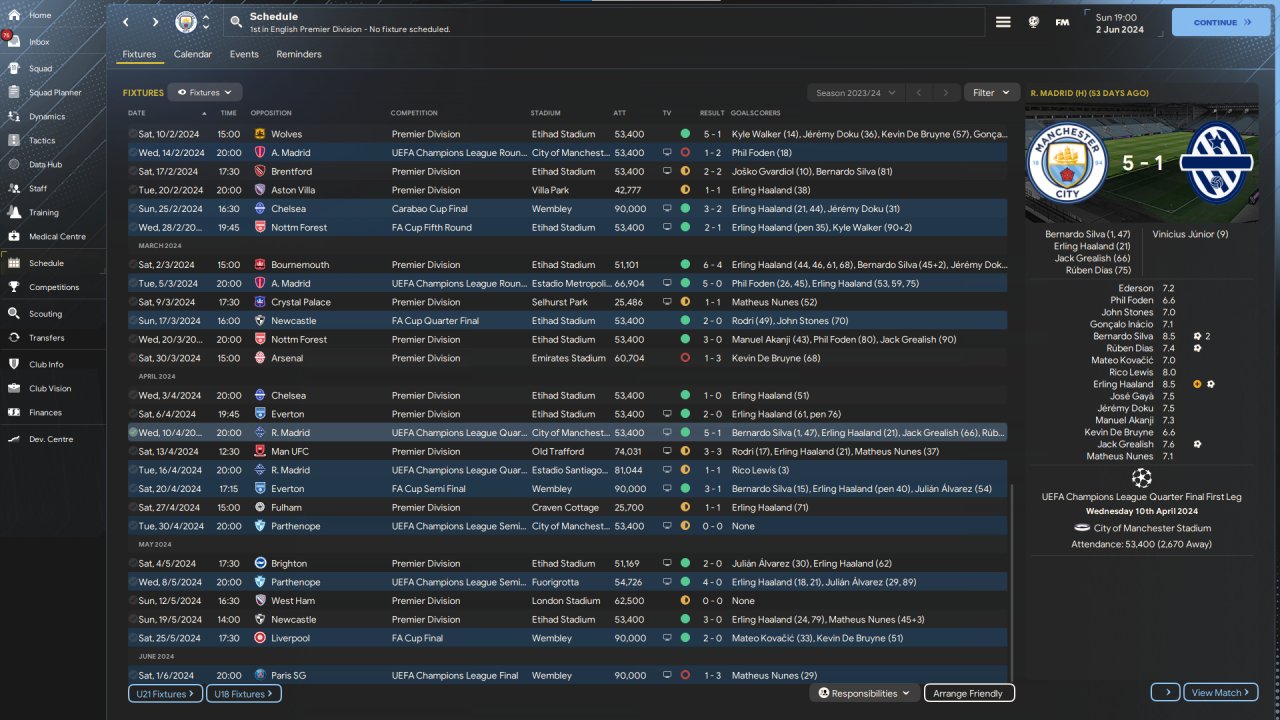Click the club switcher up/down chevrons

click(x=206, y=22)
